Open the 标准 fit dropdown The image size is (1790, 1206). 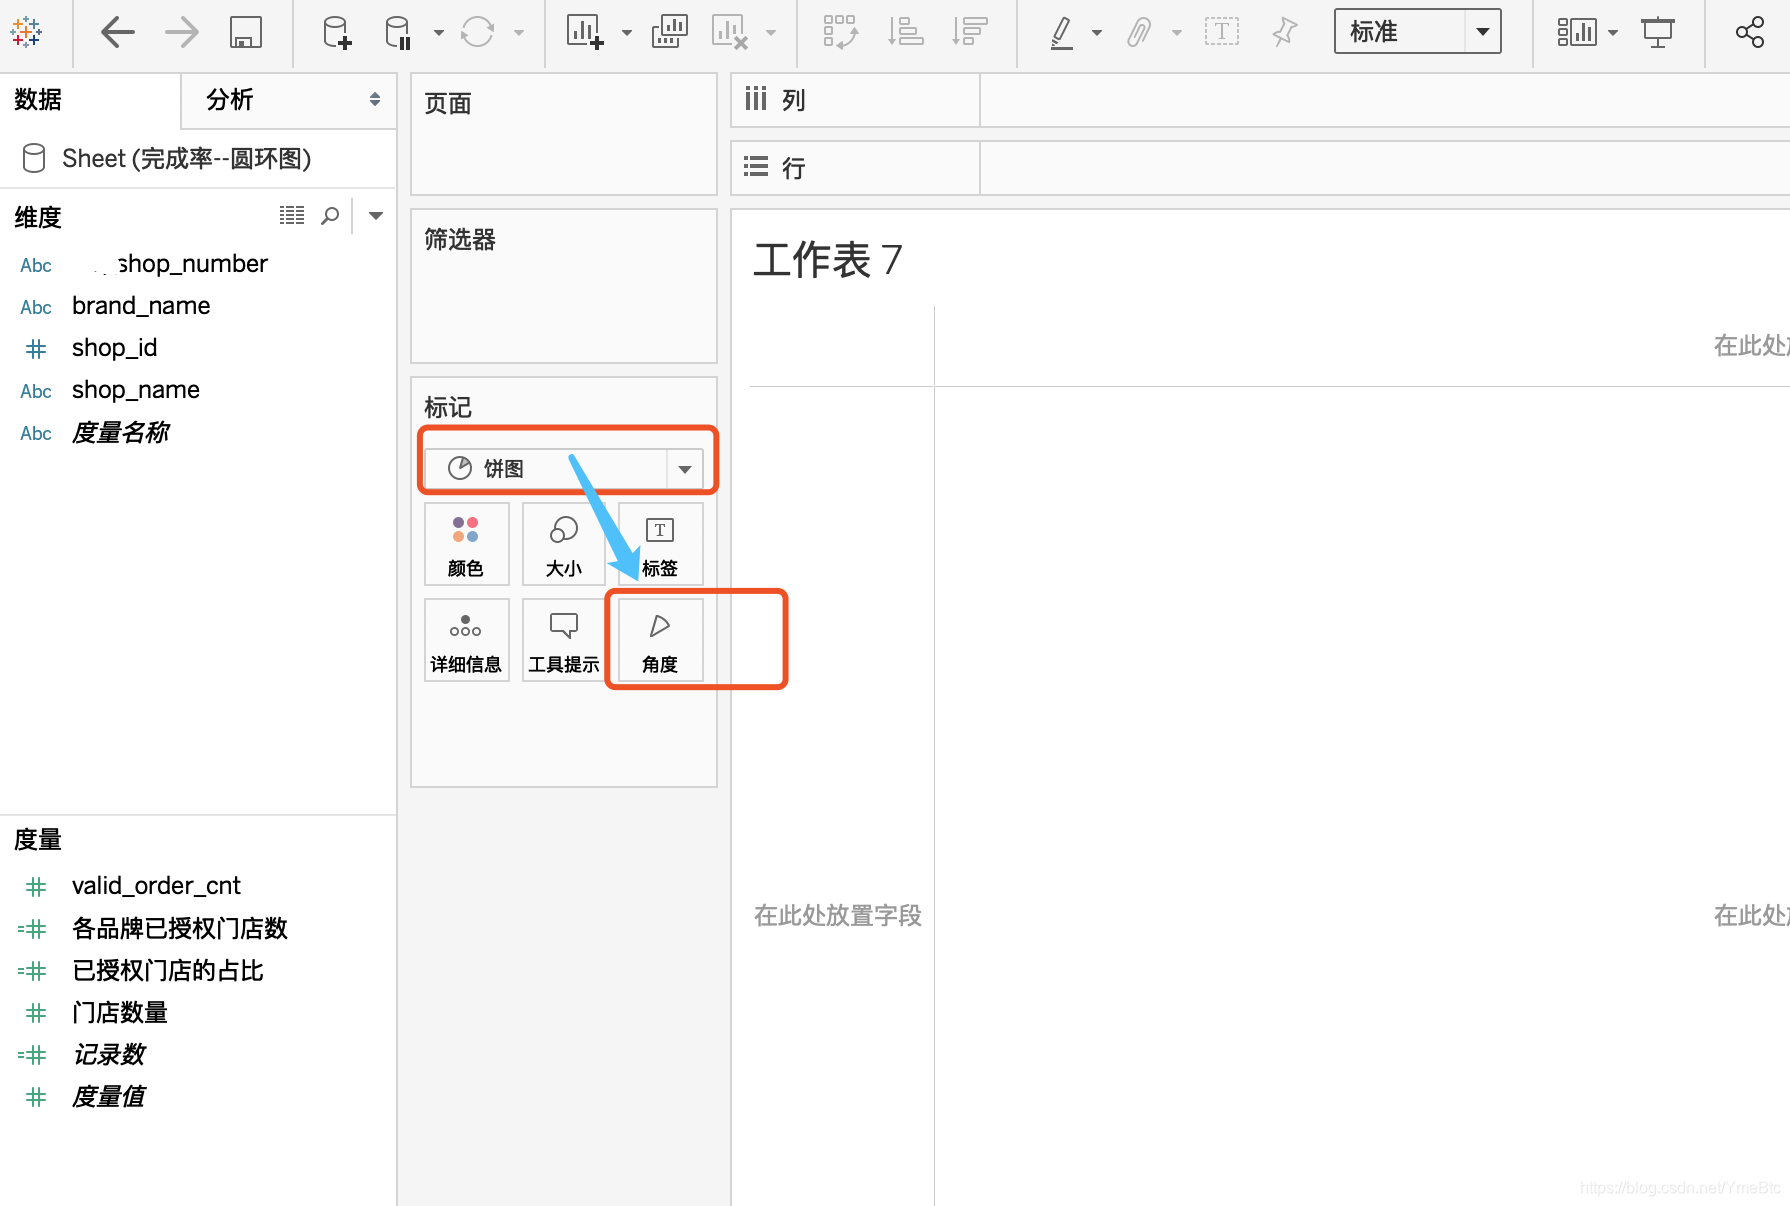[1418, 32]
